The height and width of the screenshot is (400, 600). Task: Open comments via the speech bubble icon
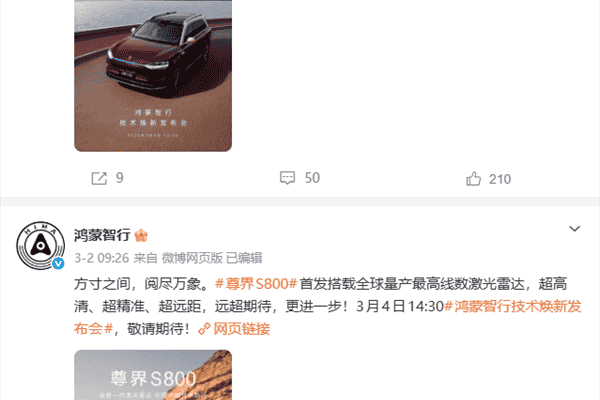(x=287, y=178)
